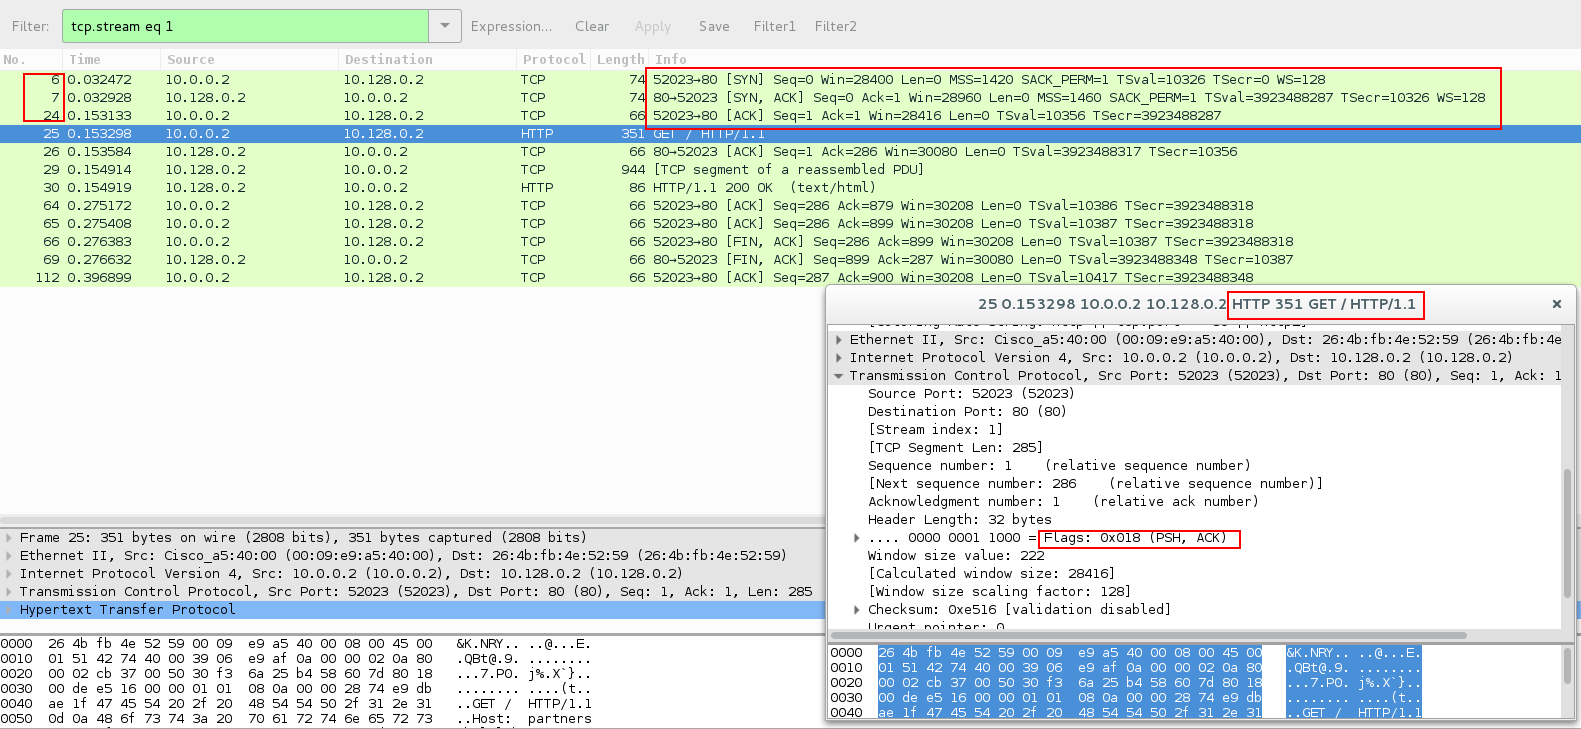
Task: Collapse Transmission Control Protocol tree in popup
Action: (839, 376)
